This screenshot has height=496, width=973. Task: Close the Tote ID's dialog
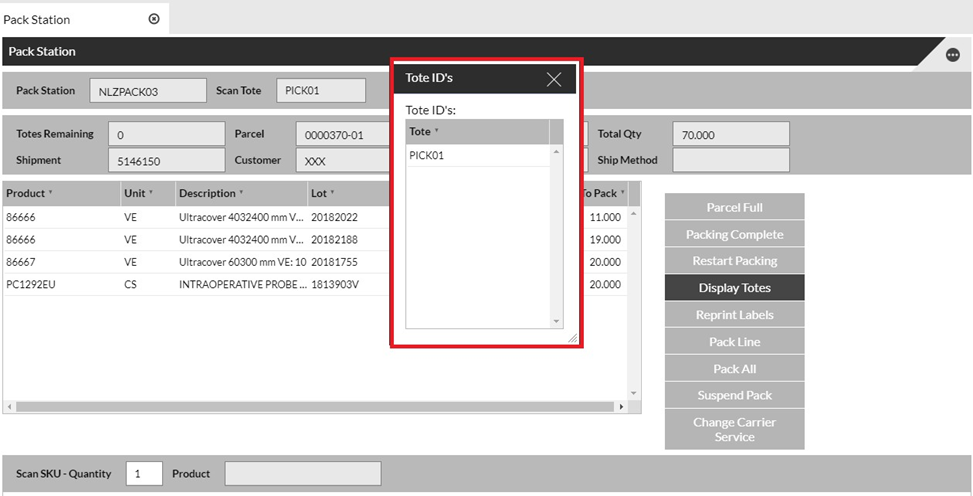pos(554,80)
